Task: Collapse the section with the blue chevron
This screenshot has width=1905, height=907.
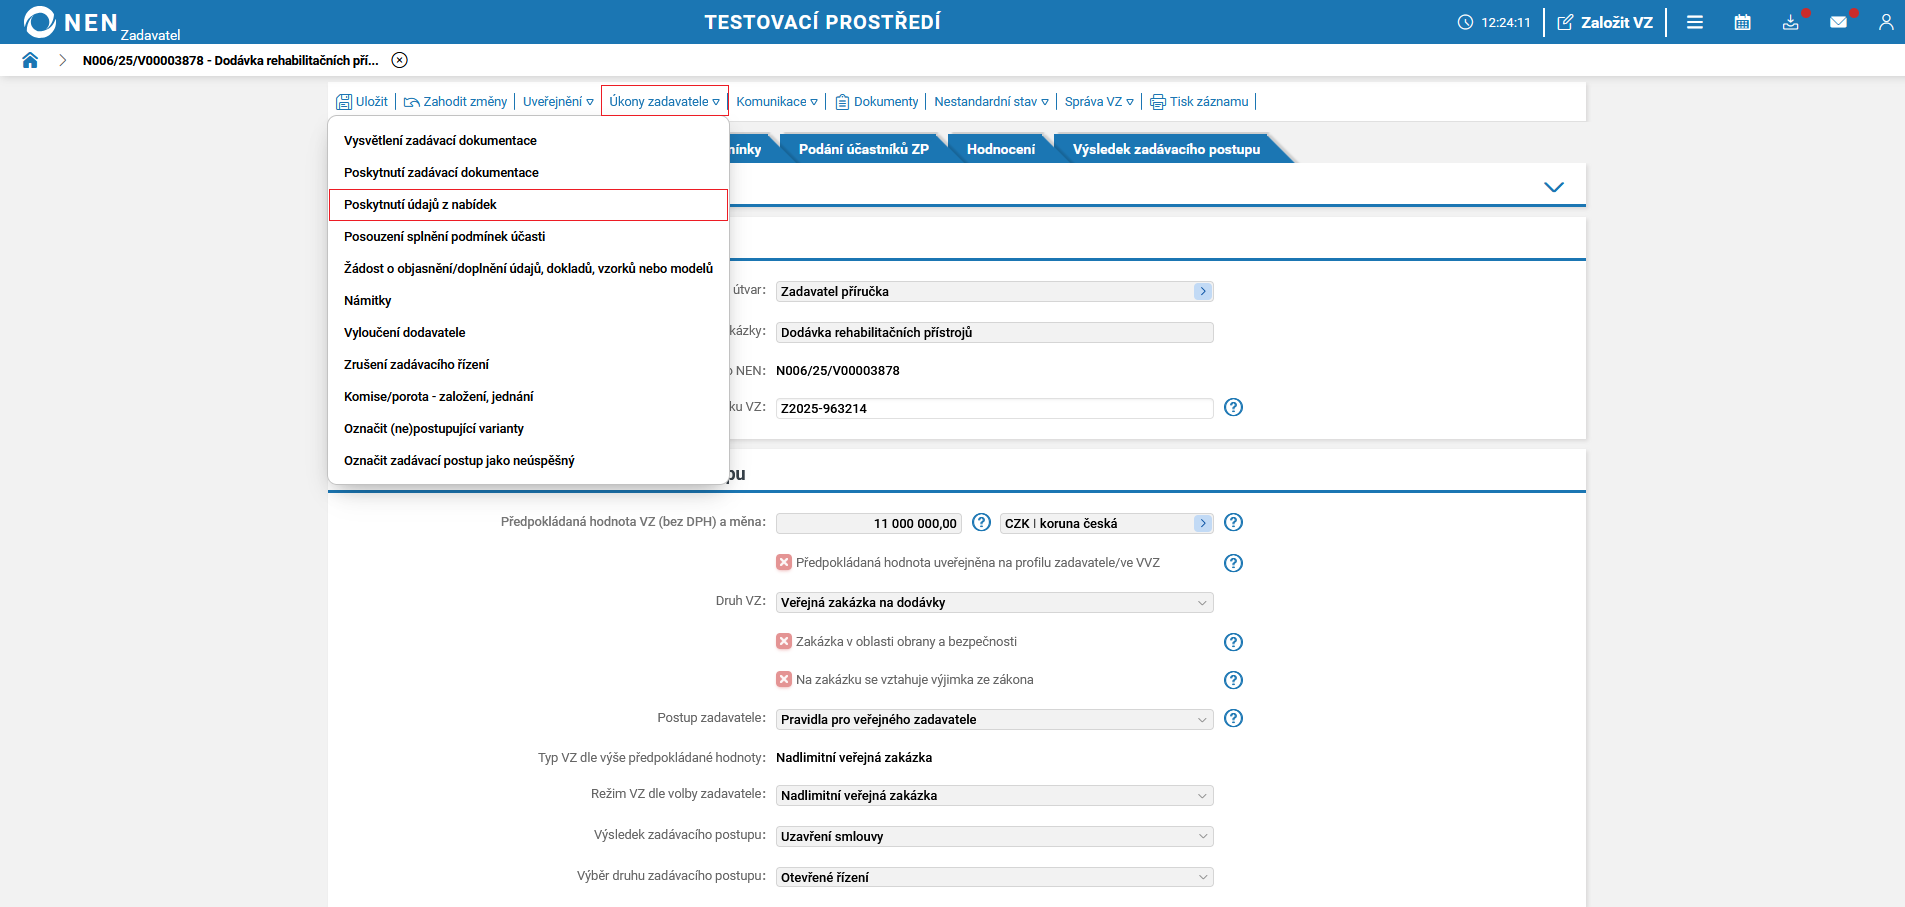Action: (1553, 187)
